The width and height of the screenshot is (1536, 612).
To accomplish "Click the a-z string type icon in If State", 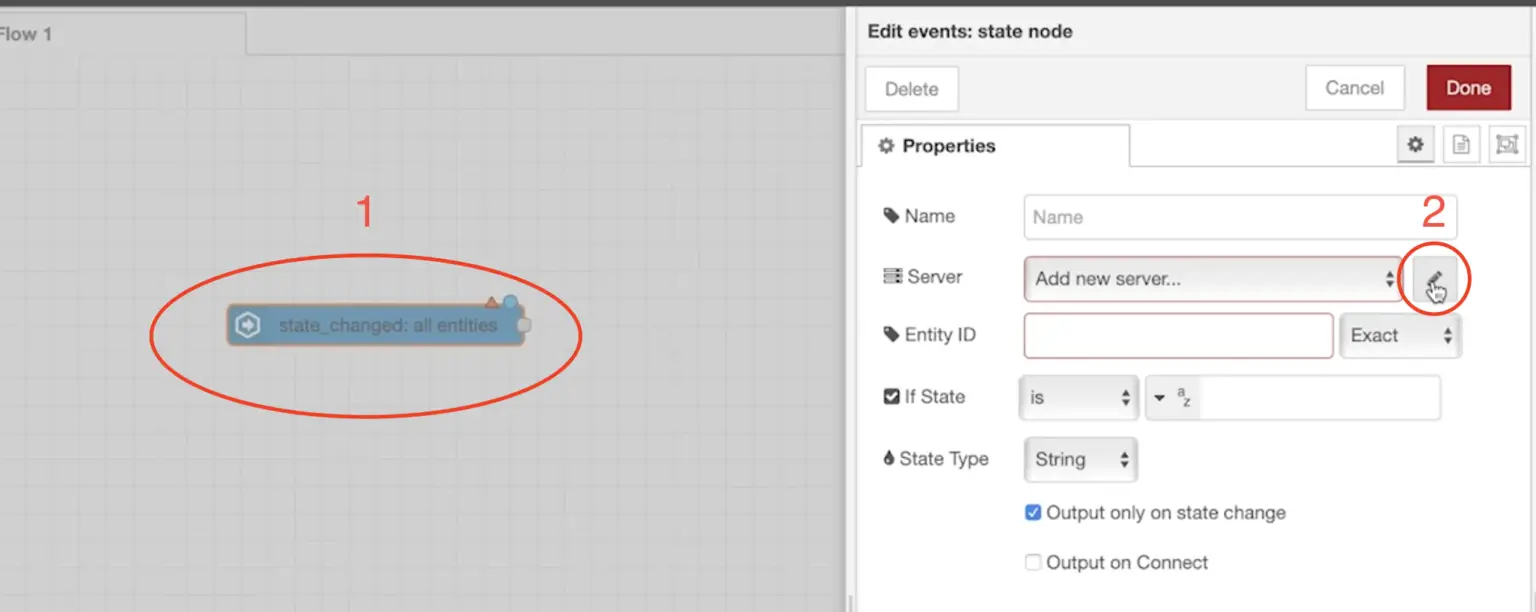I will 1183,397.
